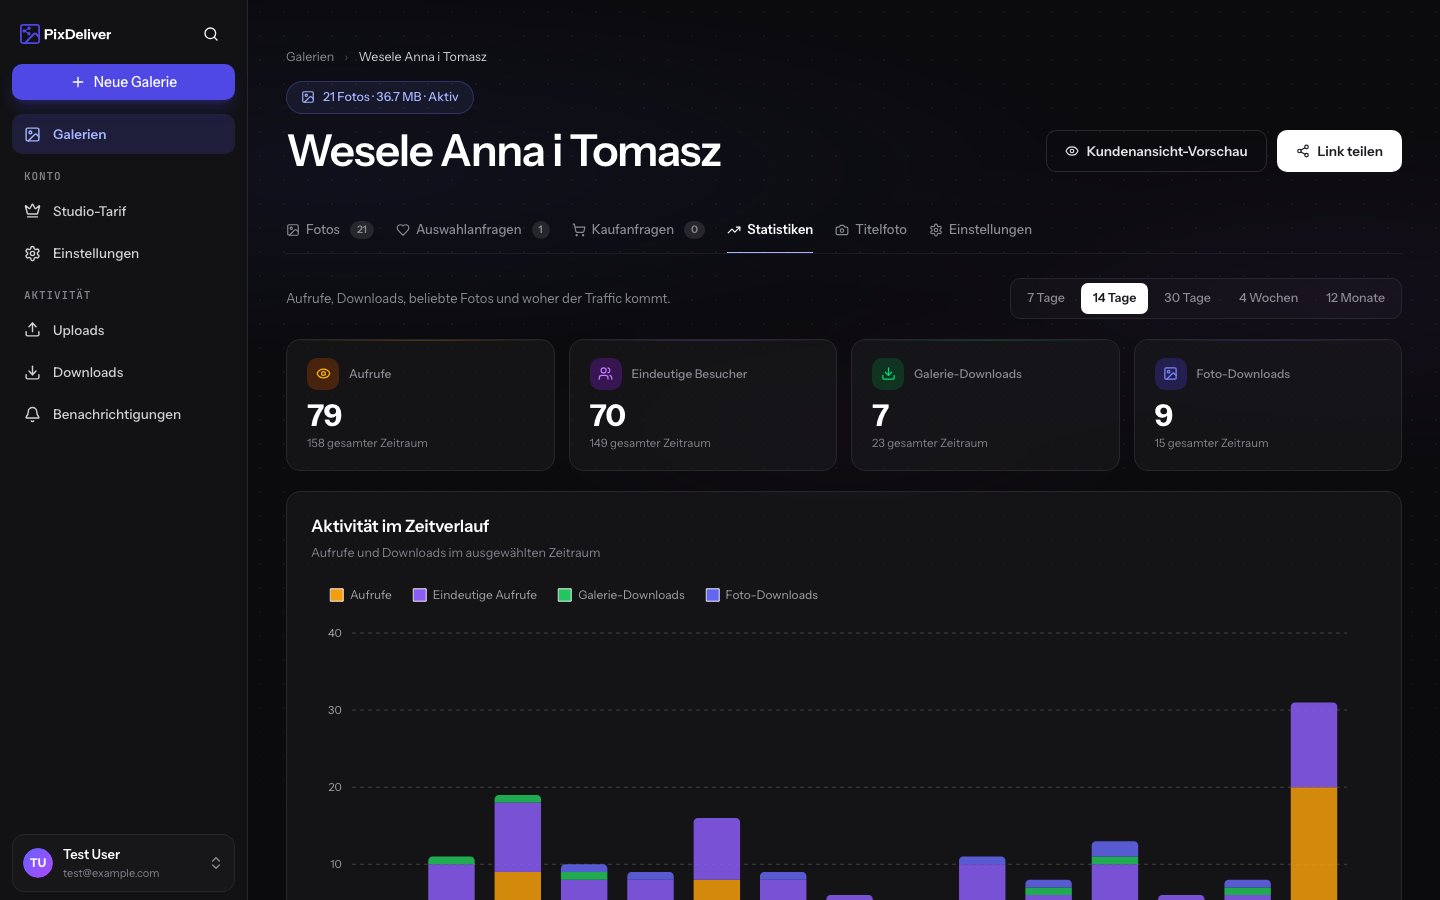The width and height of the screenshot is (1440, 900).
Task: Toggle the Aufrufe legend swatch
Action: pos(337,595)
